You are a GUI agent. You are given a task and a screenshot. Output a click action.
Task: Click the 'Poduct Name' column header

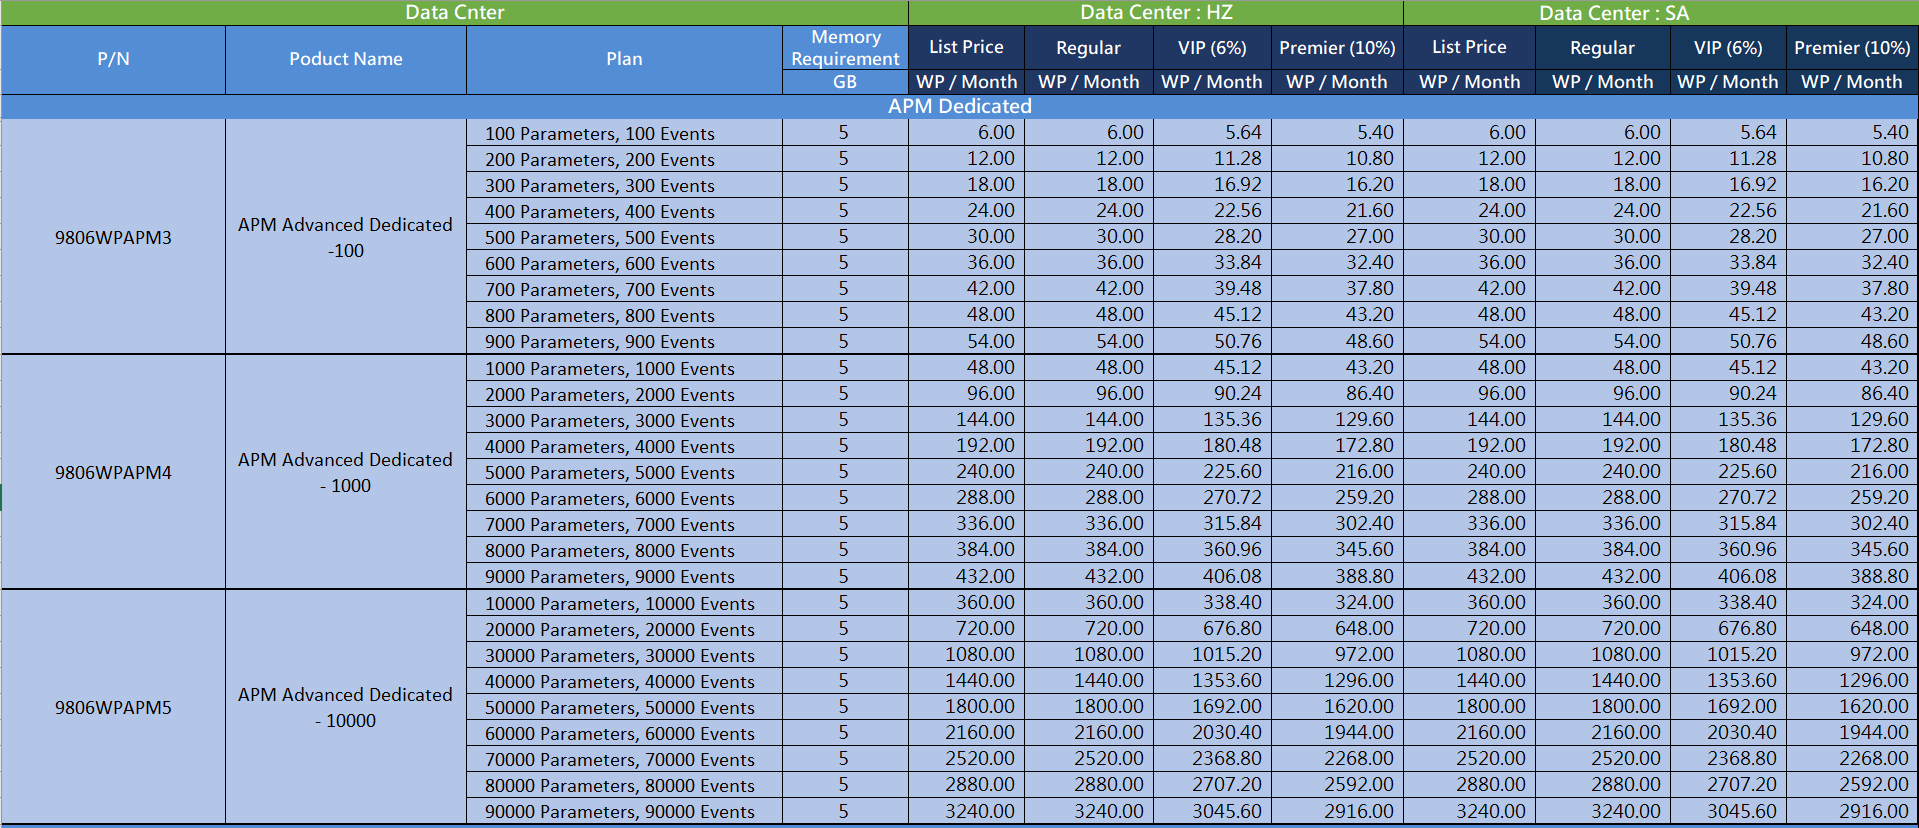(346, 59)
